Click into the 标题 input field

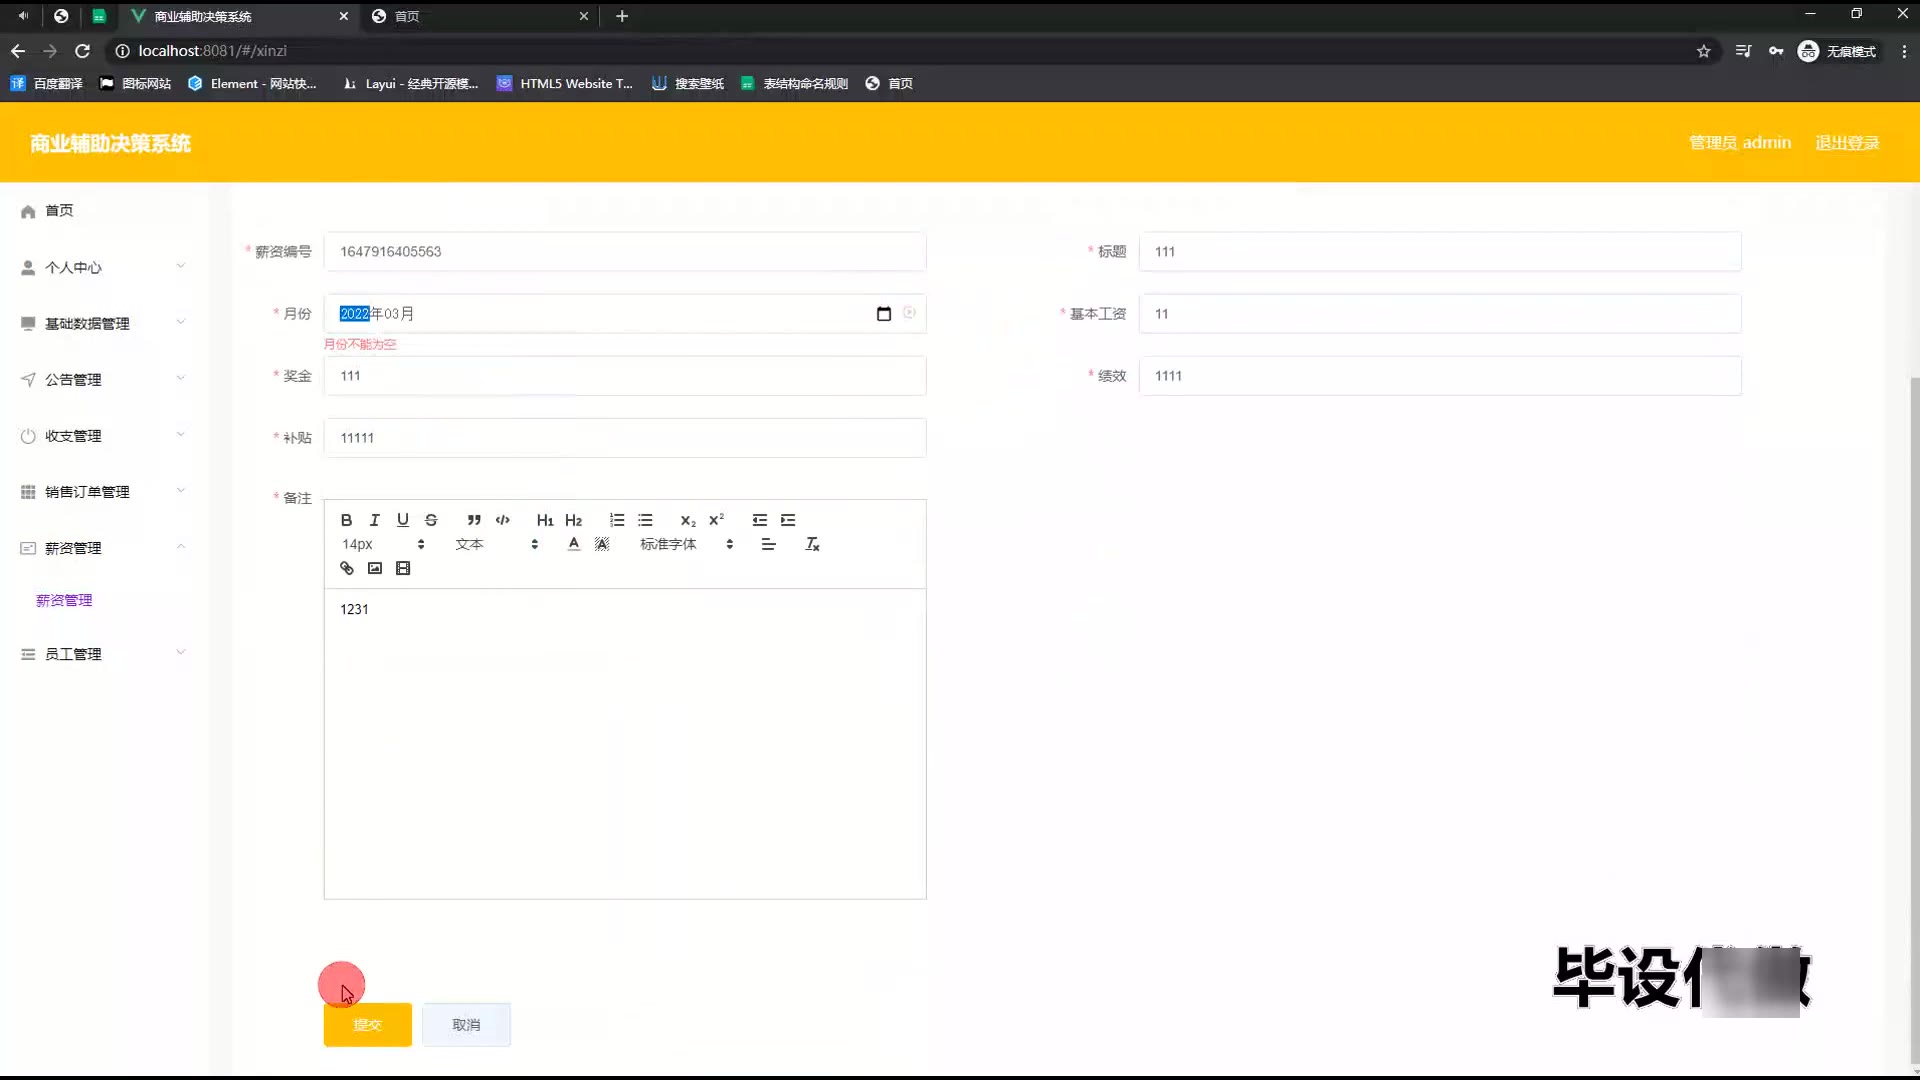pyautogui.click(x=1440, y=252)
